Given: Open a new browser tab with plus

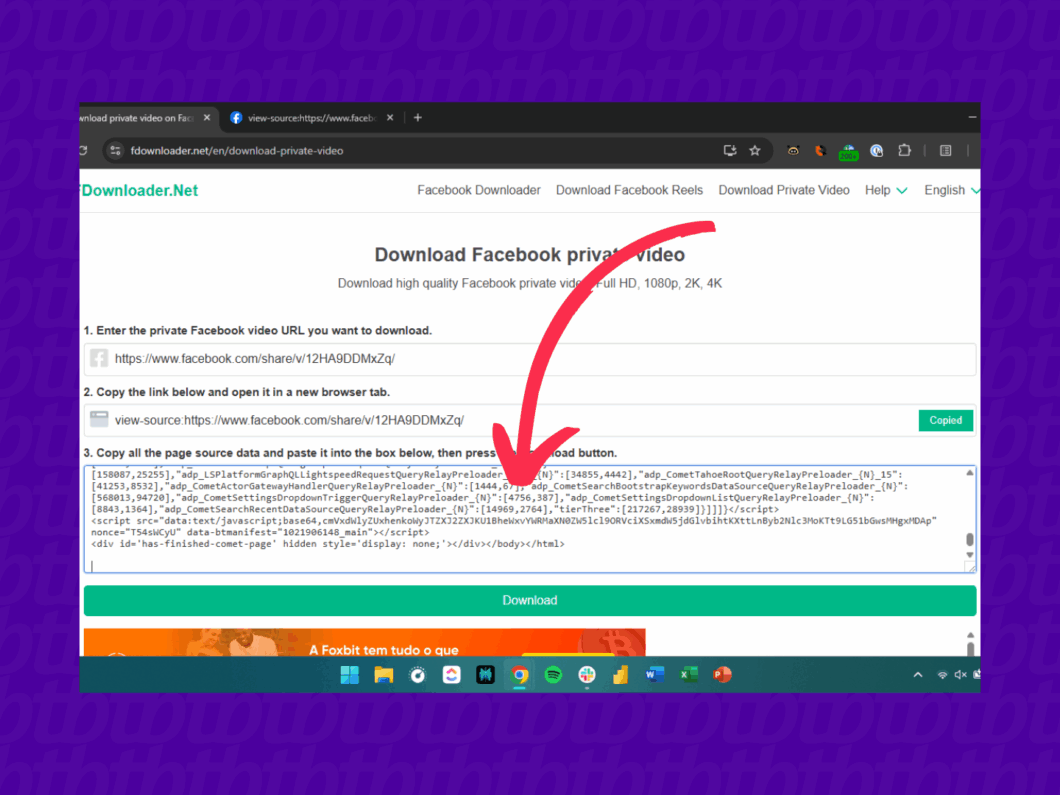Looking at the screenshot, I should pyautogui.click(x=418, y=118).
